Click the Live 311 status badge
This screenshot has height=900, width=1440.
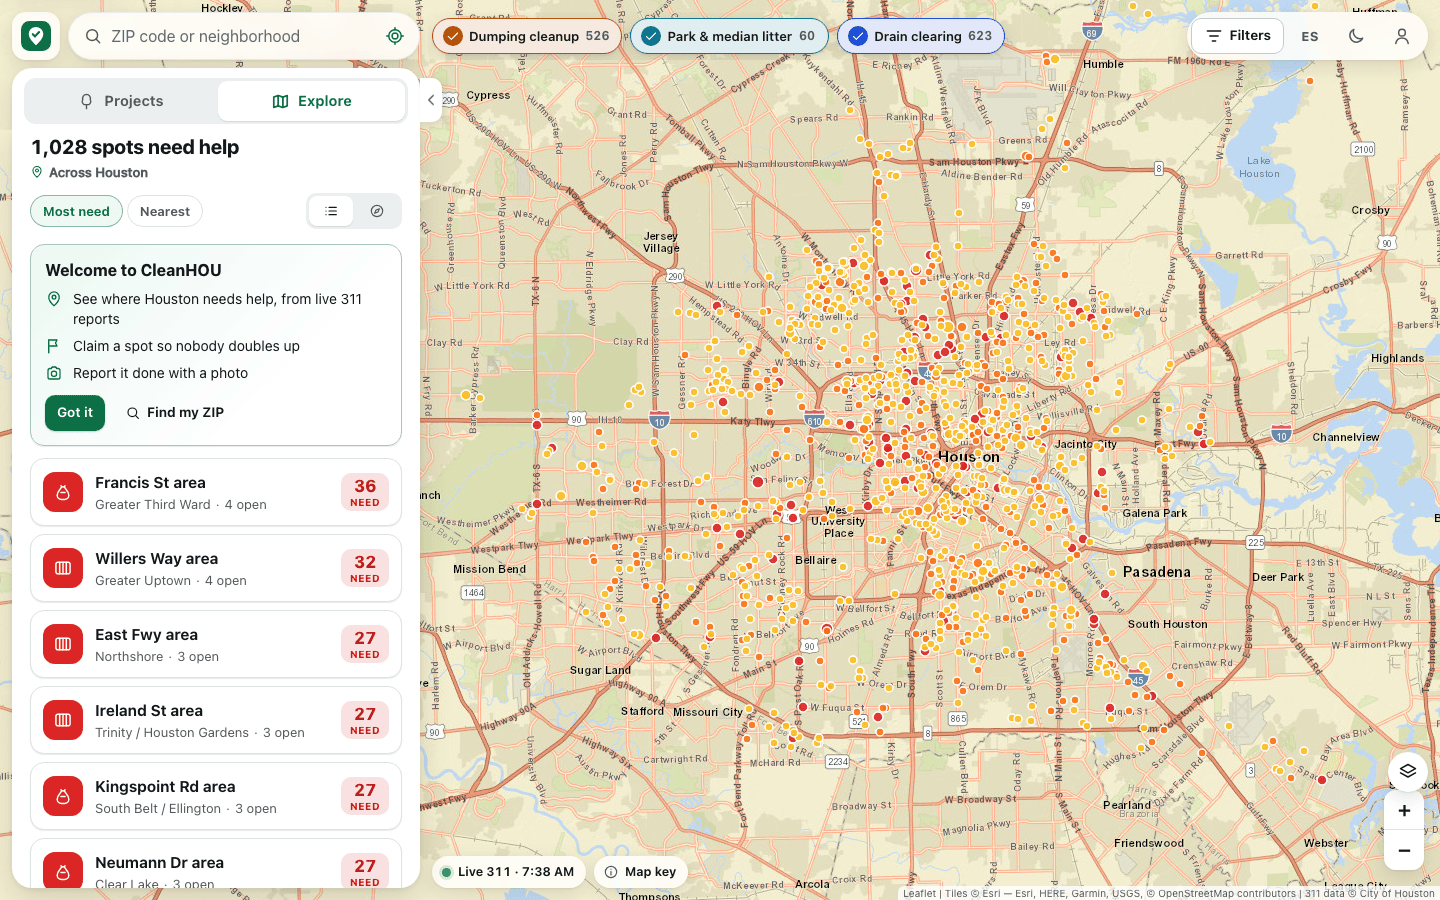point(508,872)
